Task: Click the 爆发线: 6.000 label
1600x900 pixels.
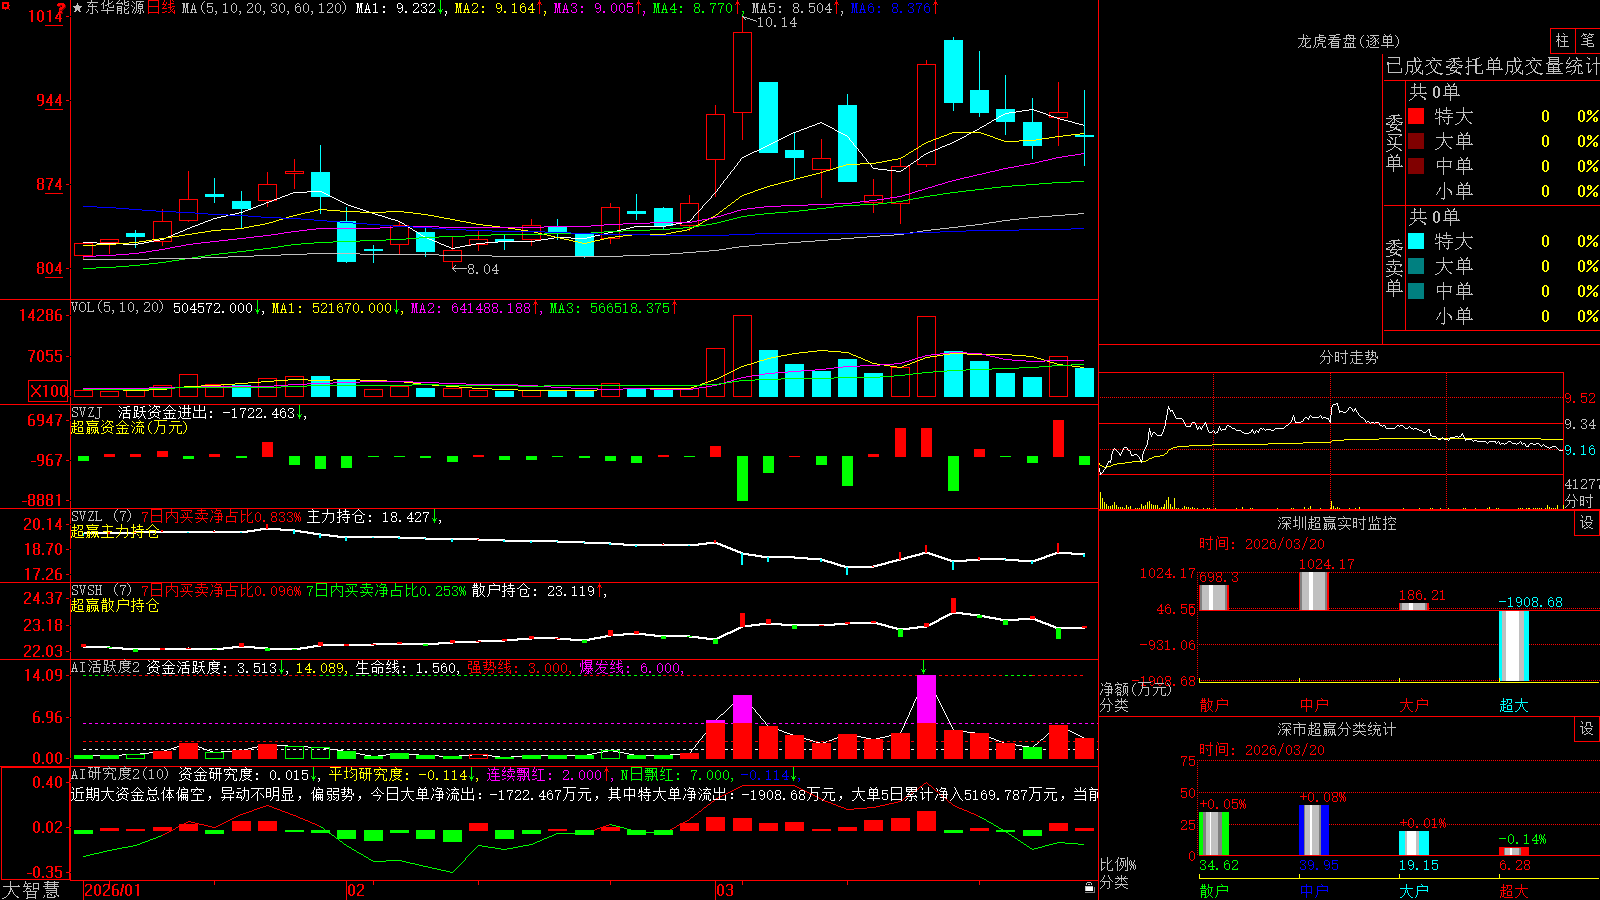Action: 630,668
